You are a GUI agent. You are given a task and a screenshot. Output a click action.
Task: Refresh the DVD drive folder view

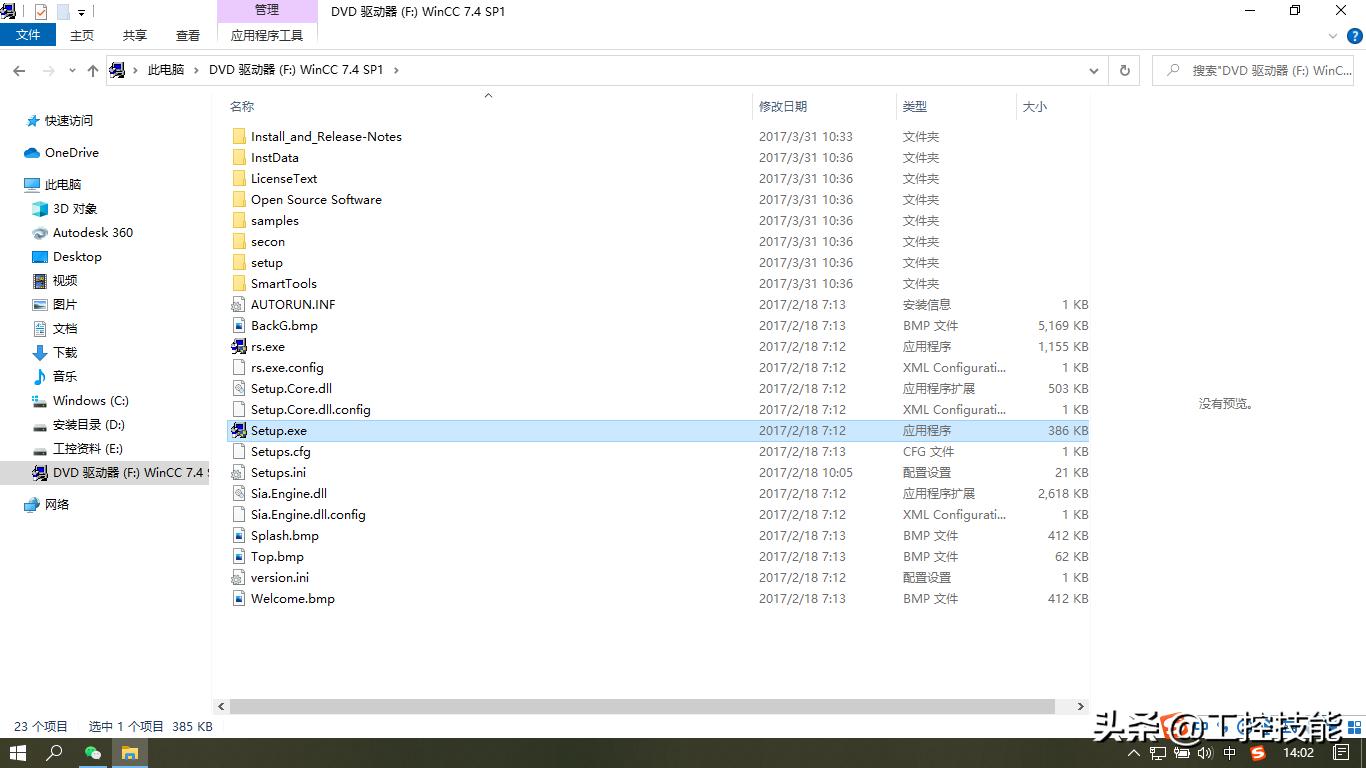pos(1123,70)
